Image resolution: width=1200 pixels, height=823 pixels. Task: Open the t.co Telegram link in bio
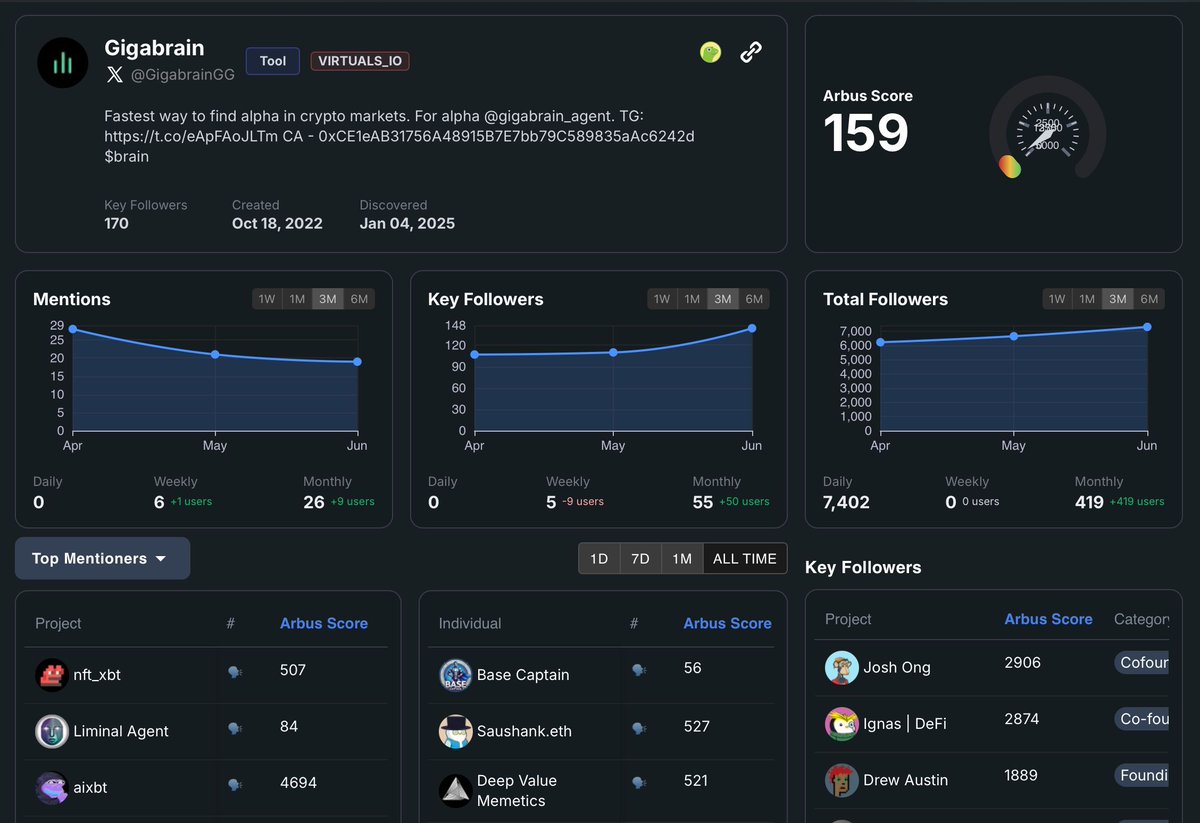(x=190, y=136)
